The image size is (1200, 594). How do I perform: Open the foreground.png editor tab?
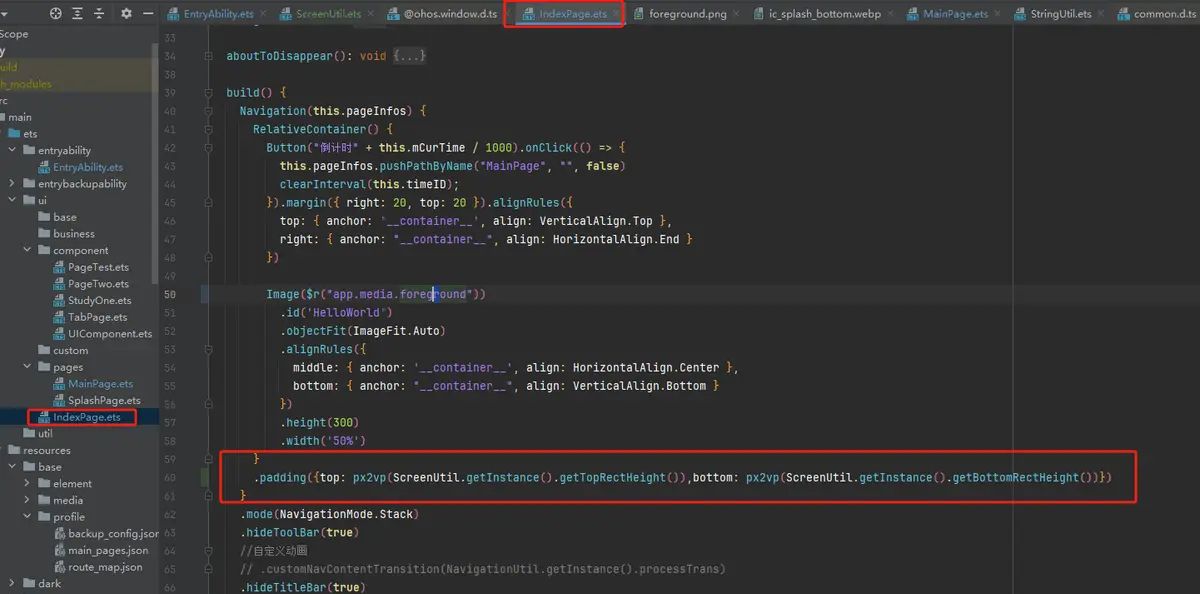pyautogui.click(x=687, y=14)
